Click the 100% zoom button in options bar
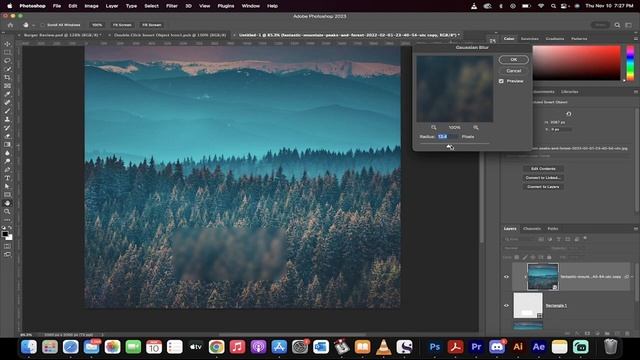Viewport: 640px width, 360px height. (x=97, y=25)
